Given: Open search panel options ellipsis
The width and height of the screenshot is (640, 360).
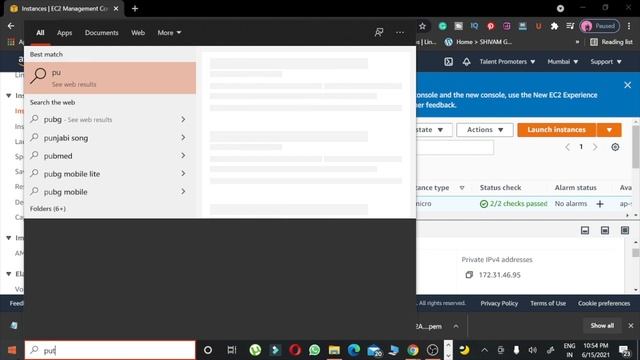Looking at the screenshot, I should tap(400, 32).
